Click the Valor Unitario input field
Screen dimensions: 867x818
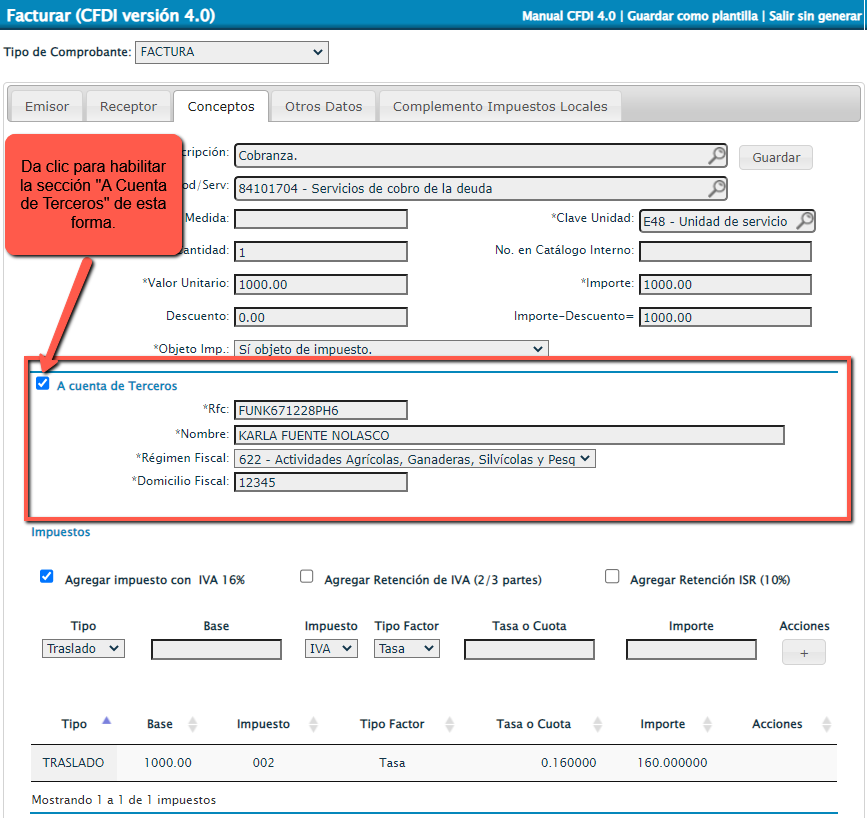pyautogui.click(x=321, y=284)
